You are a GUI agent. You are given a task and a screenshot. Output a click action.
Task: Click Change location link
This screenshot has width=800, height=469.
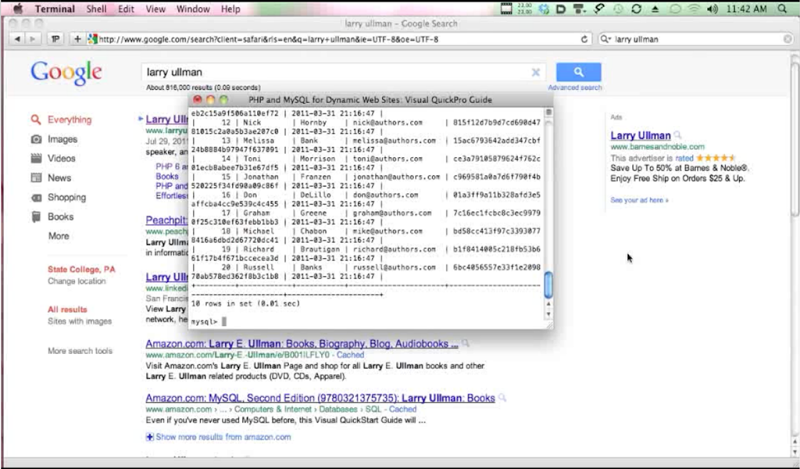coord(77,281)
